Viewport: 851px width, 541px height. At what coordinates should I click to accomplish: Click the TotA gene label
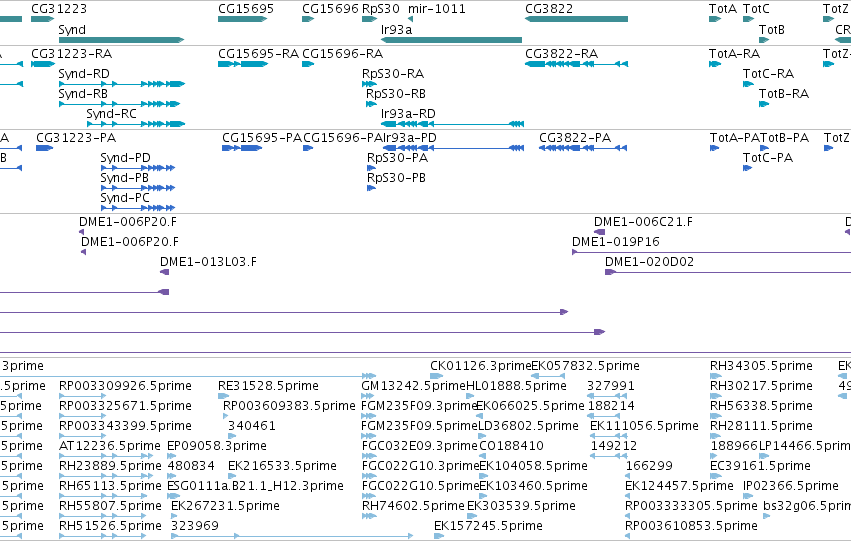coord(723,9)
